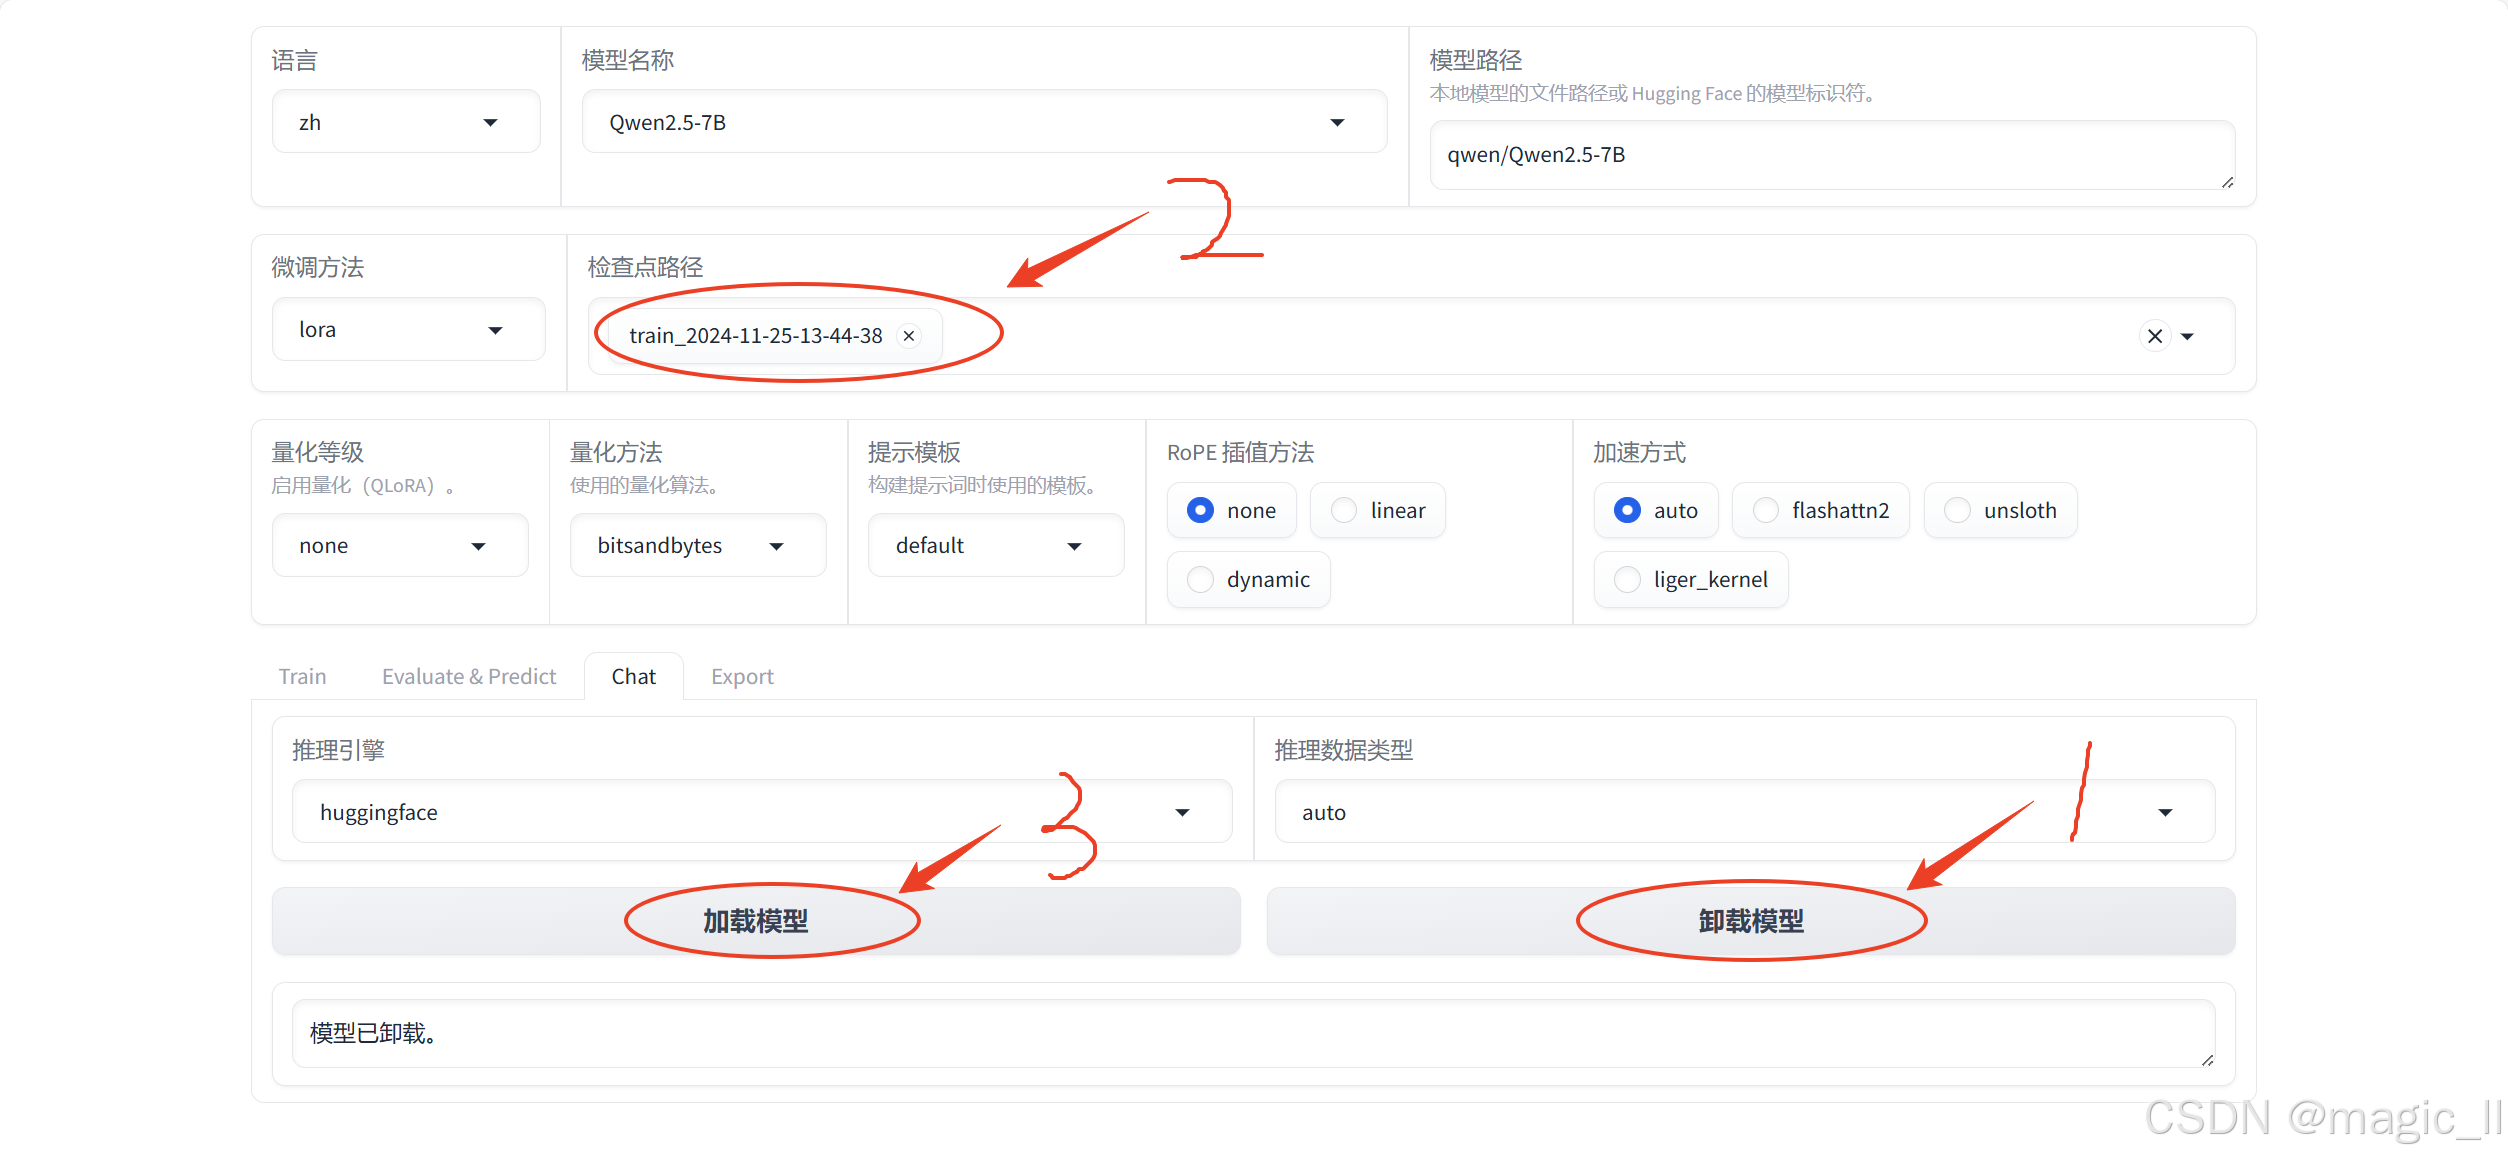Click the model path field qwen/Qwen2.5-7B
Viewport: 2508px width, 1158px height.
click(x=1832, y=155)
